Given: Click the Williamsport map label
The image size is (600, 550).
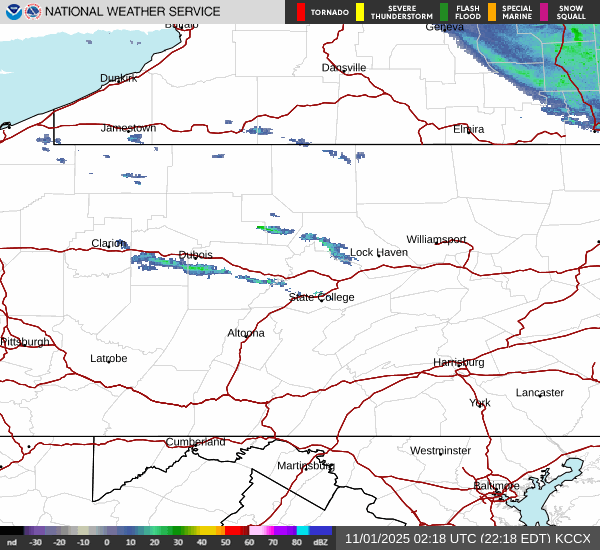Looking at the screenshot, I should coord(436,240).
